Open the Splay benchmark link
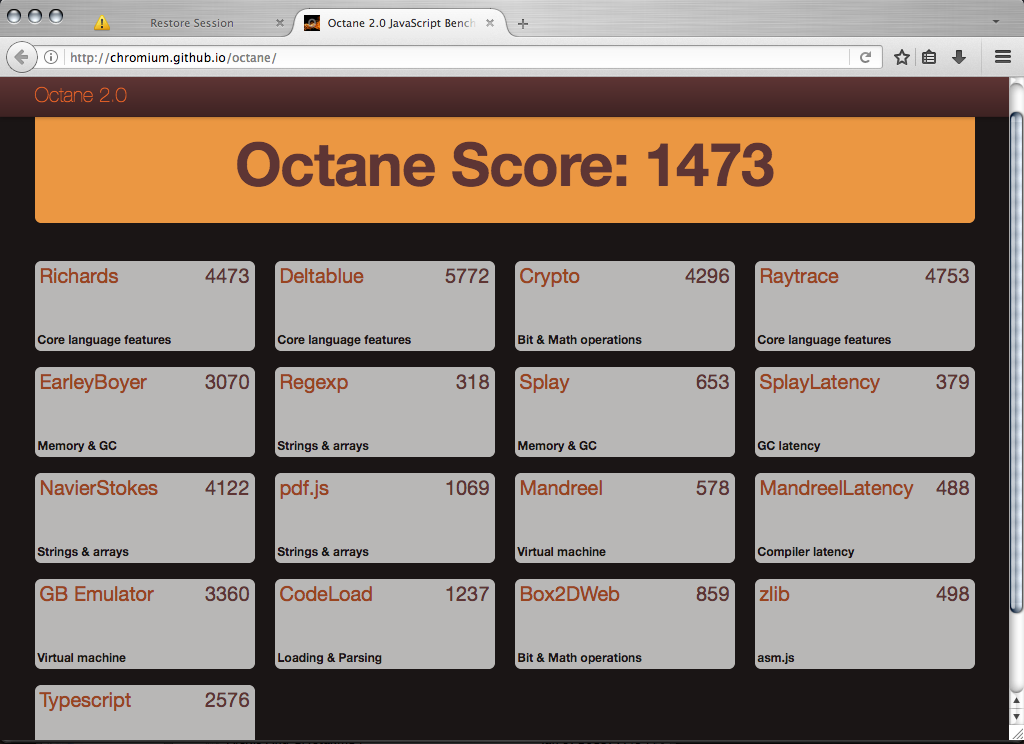The height and width of the screenshot is (744, 1024). [544, 382]
